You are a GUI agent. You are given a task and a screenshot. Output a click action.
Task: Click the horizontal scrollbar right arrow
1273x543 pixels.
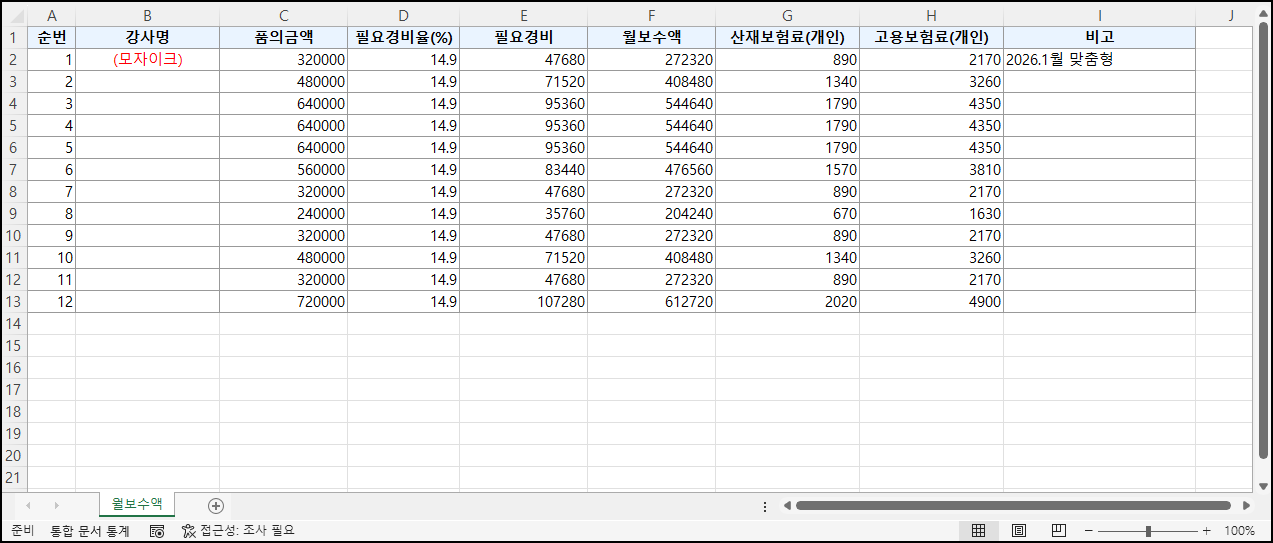1246,506
